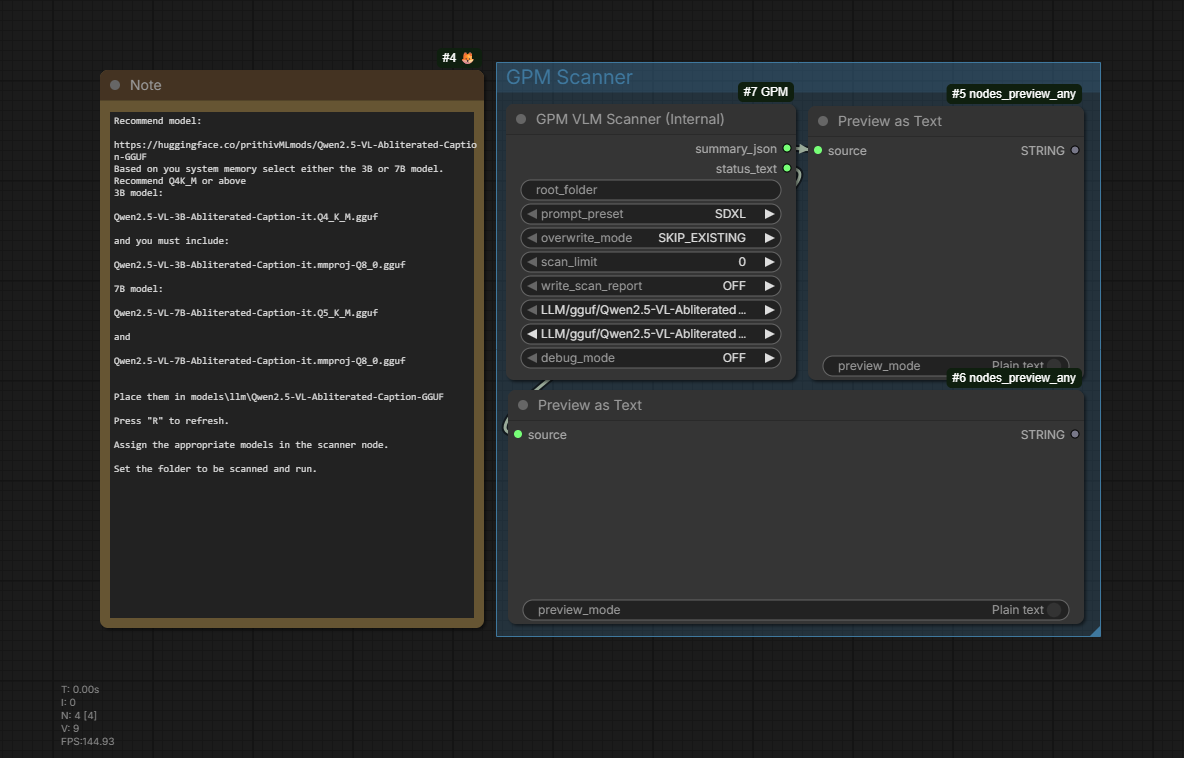1184x758 pixels.
Task: Click left arrow of model combo above debug_mode
Action: point(532,334)
